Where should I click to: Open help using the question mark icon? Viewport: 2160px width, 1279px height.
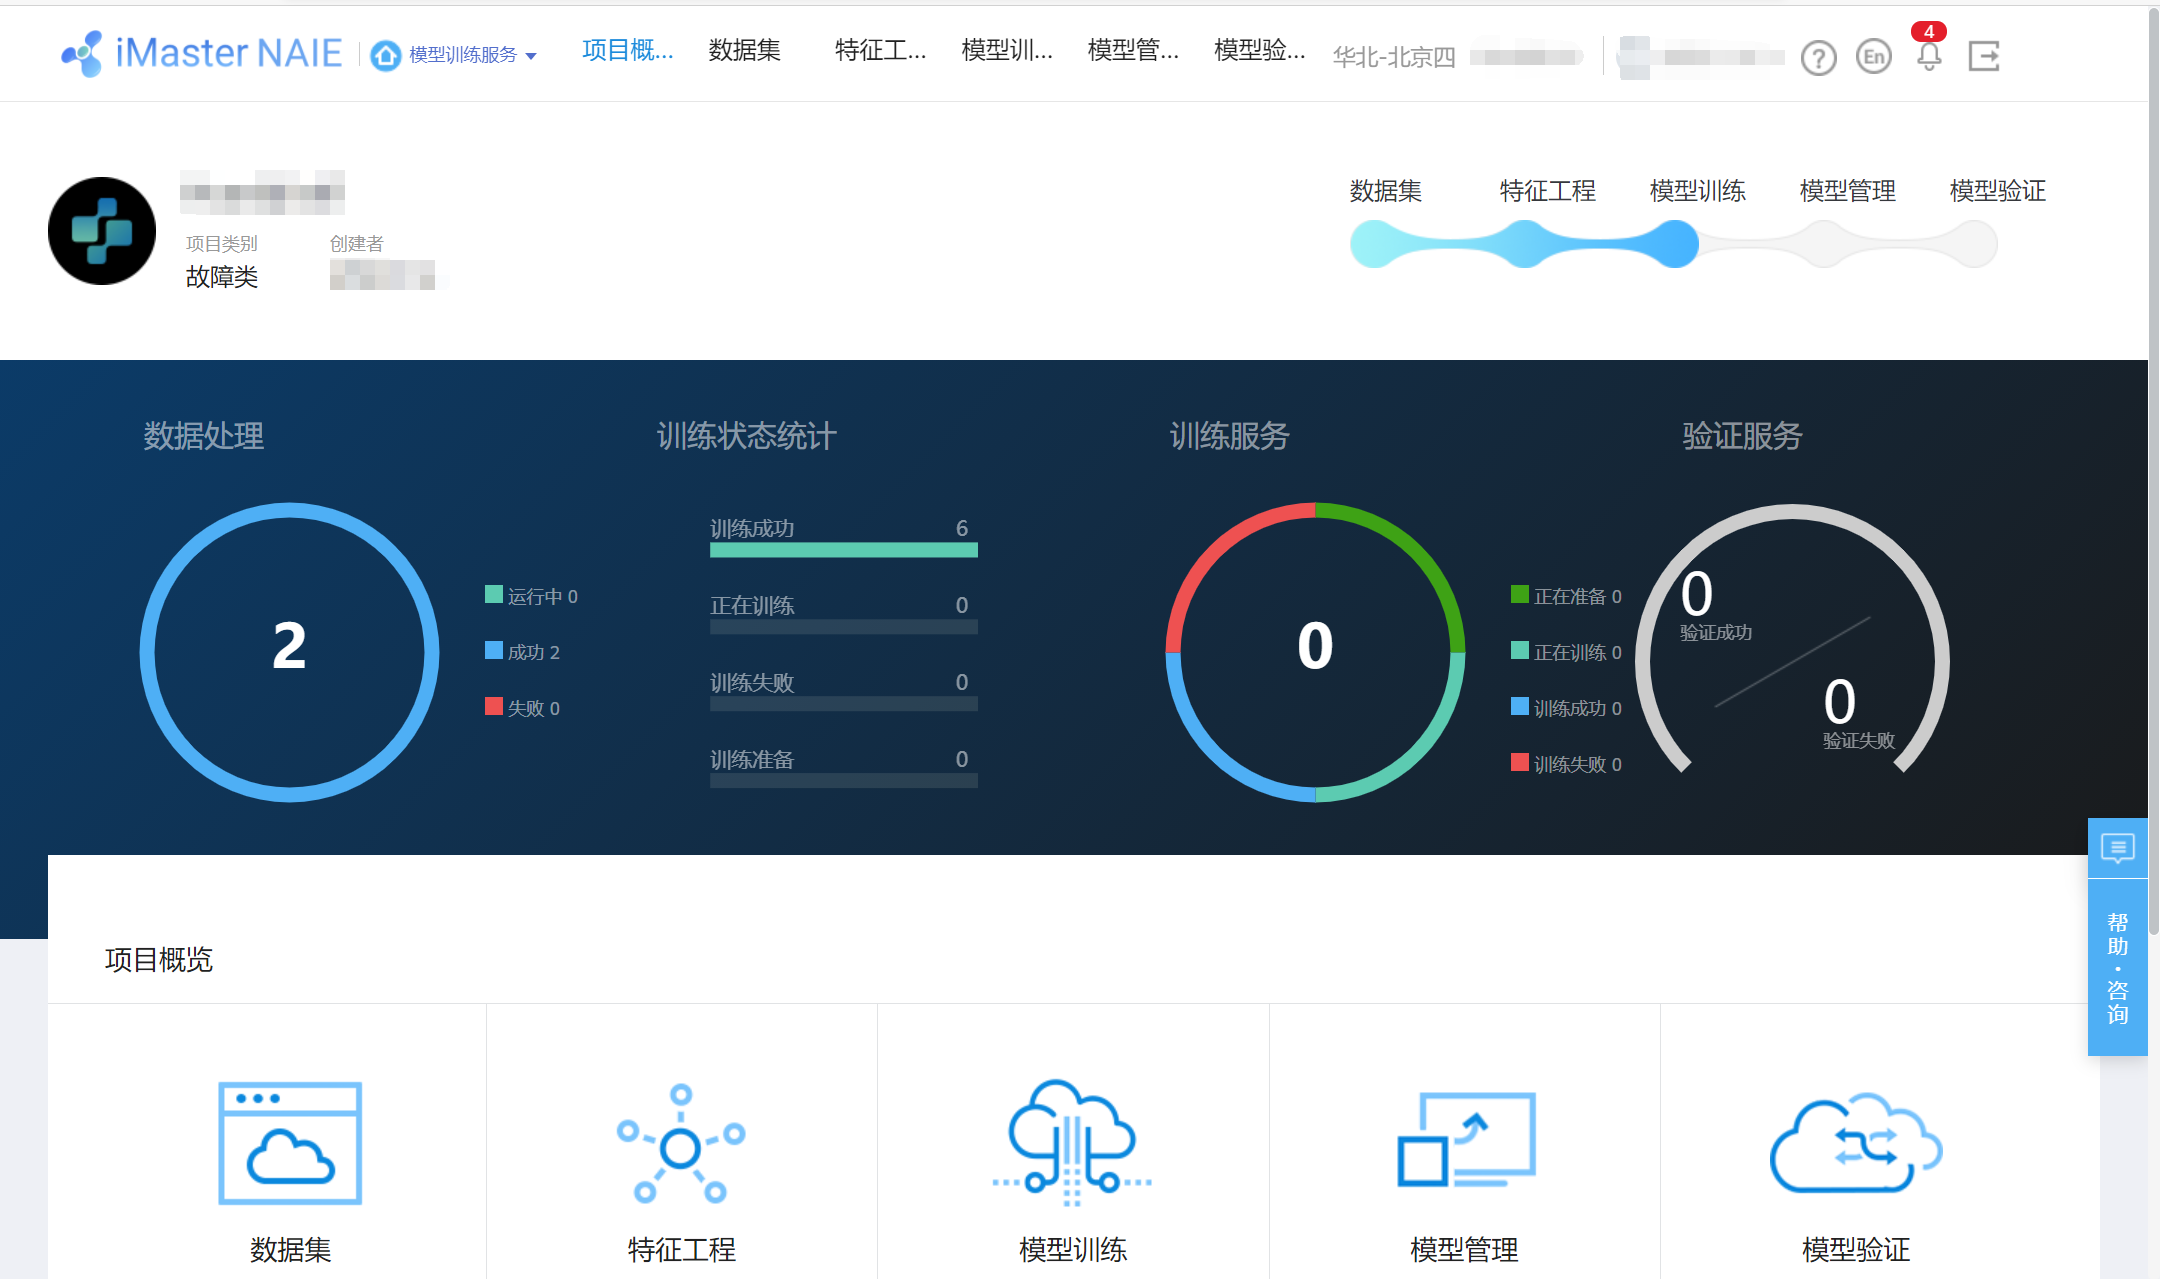coord(1819,58)
